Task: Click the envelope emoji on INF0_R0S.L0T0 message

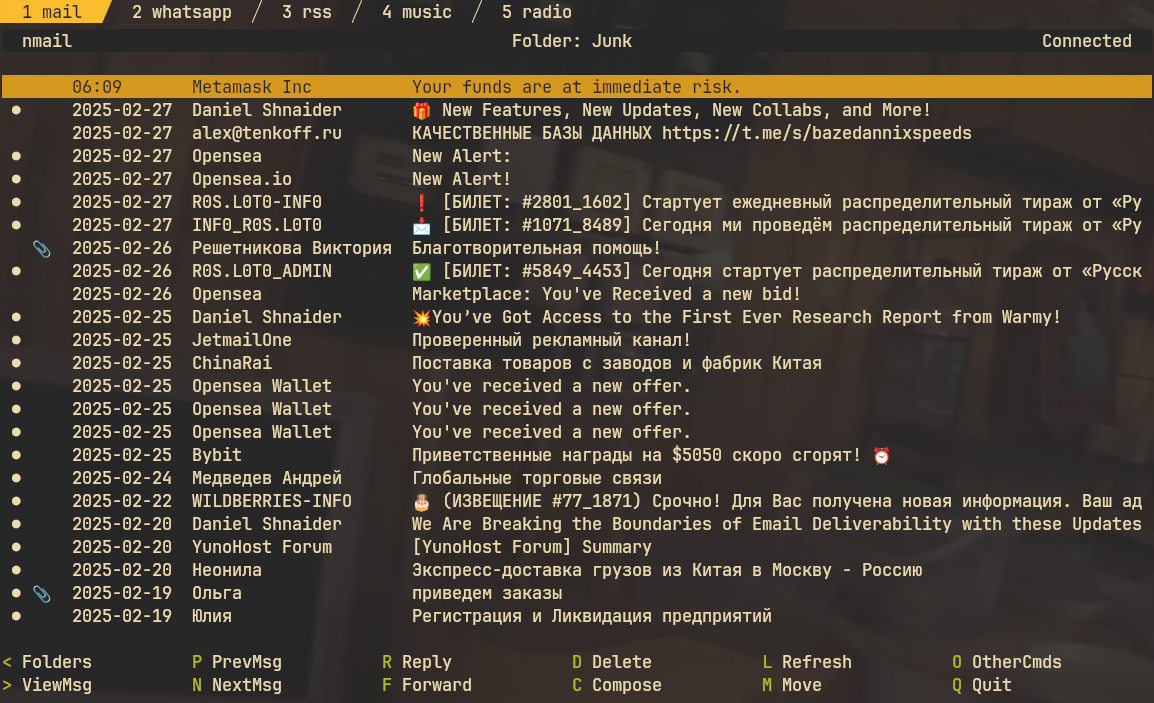Action: (424, 225)
